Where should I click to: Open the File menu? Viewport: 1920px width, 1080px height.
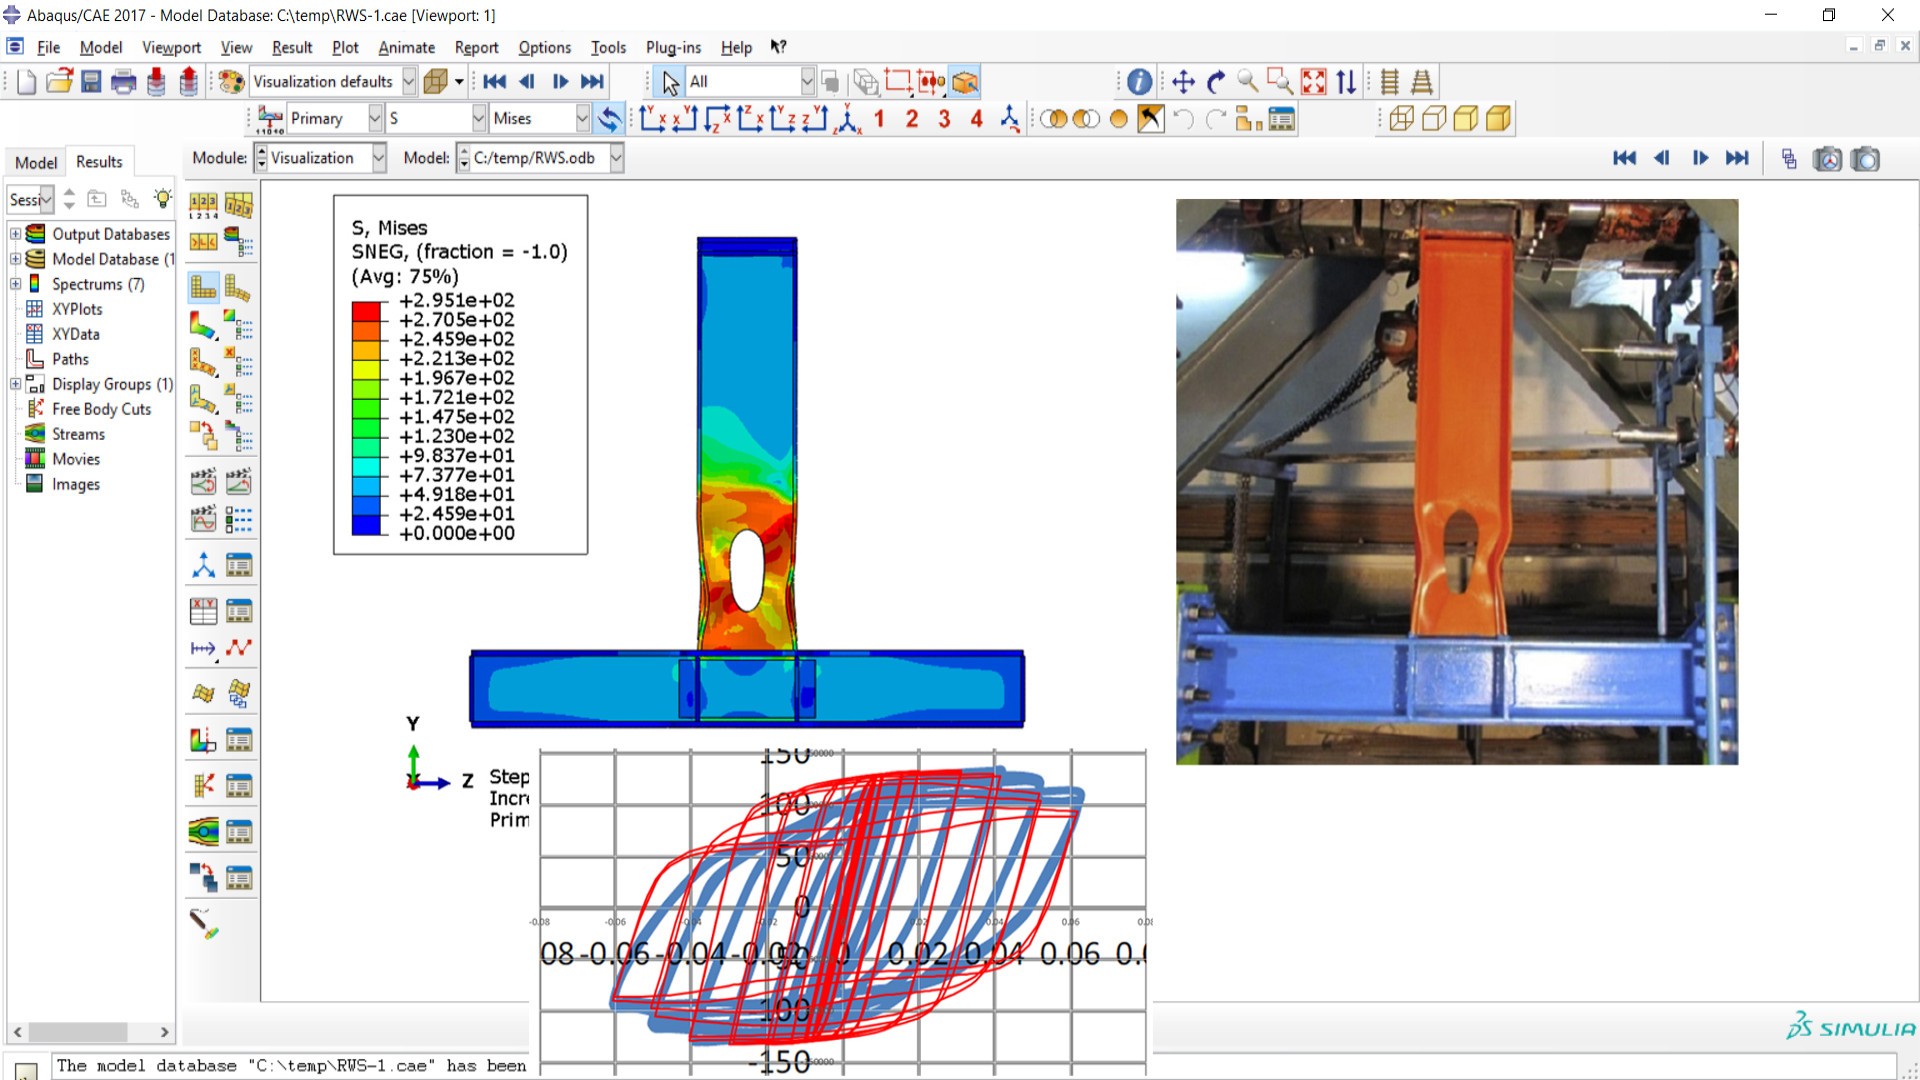pos(48,47)
